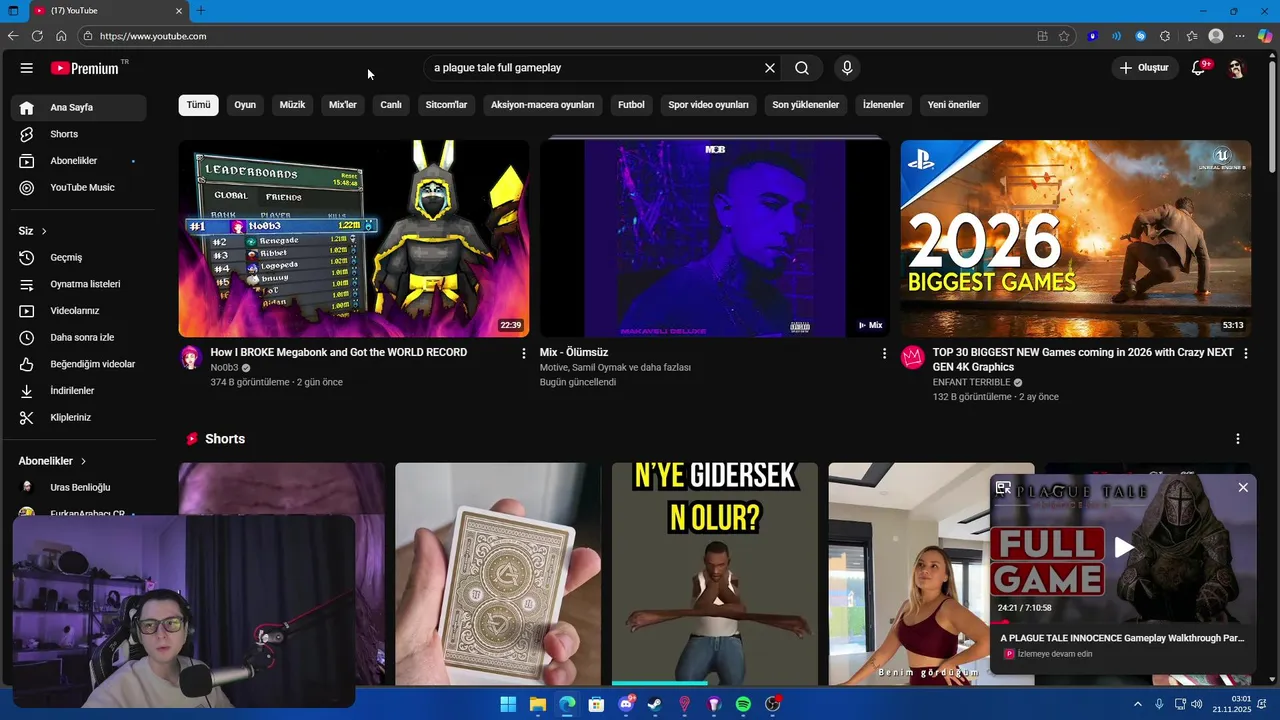Open Klipleriniz in the sidebar

tap(78, 417)
